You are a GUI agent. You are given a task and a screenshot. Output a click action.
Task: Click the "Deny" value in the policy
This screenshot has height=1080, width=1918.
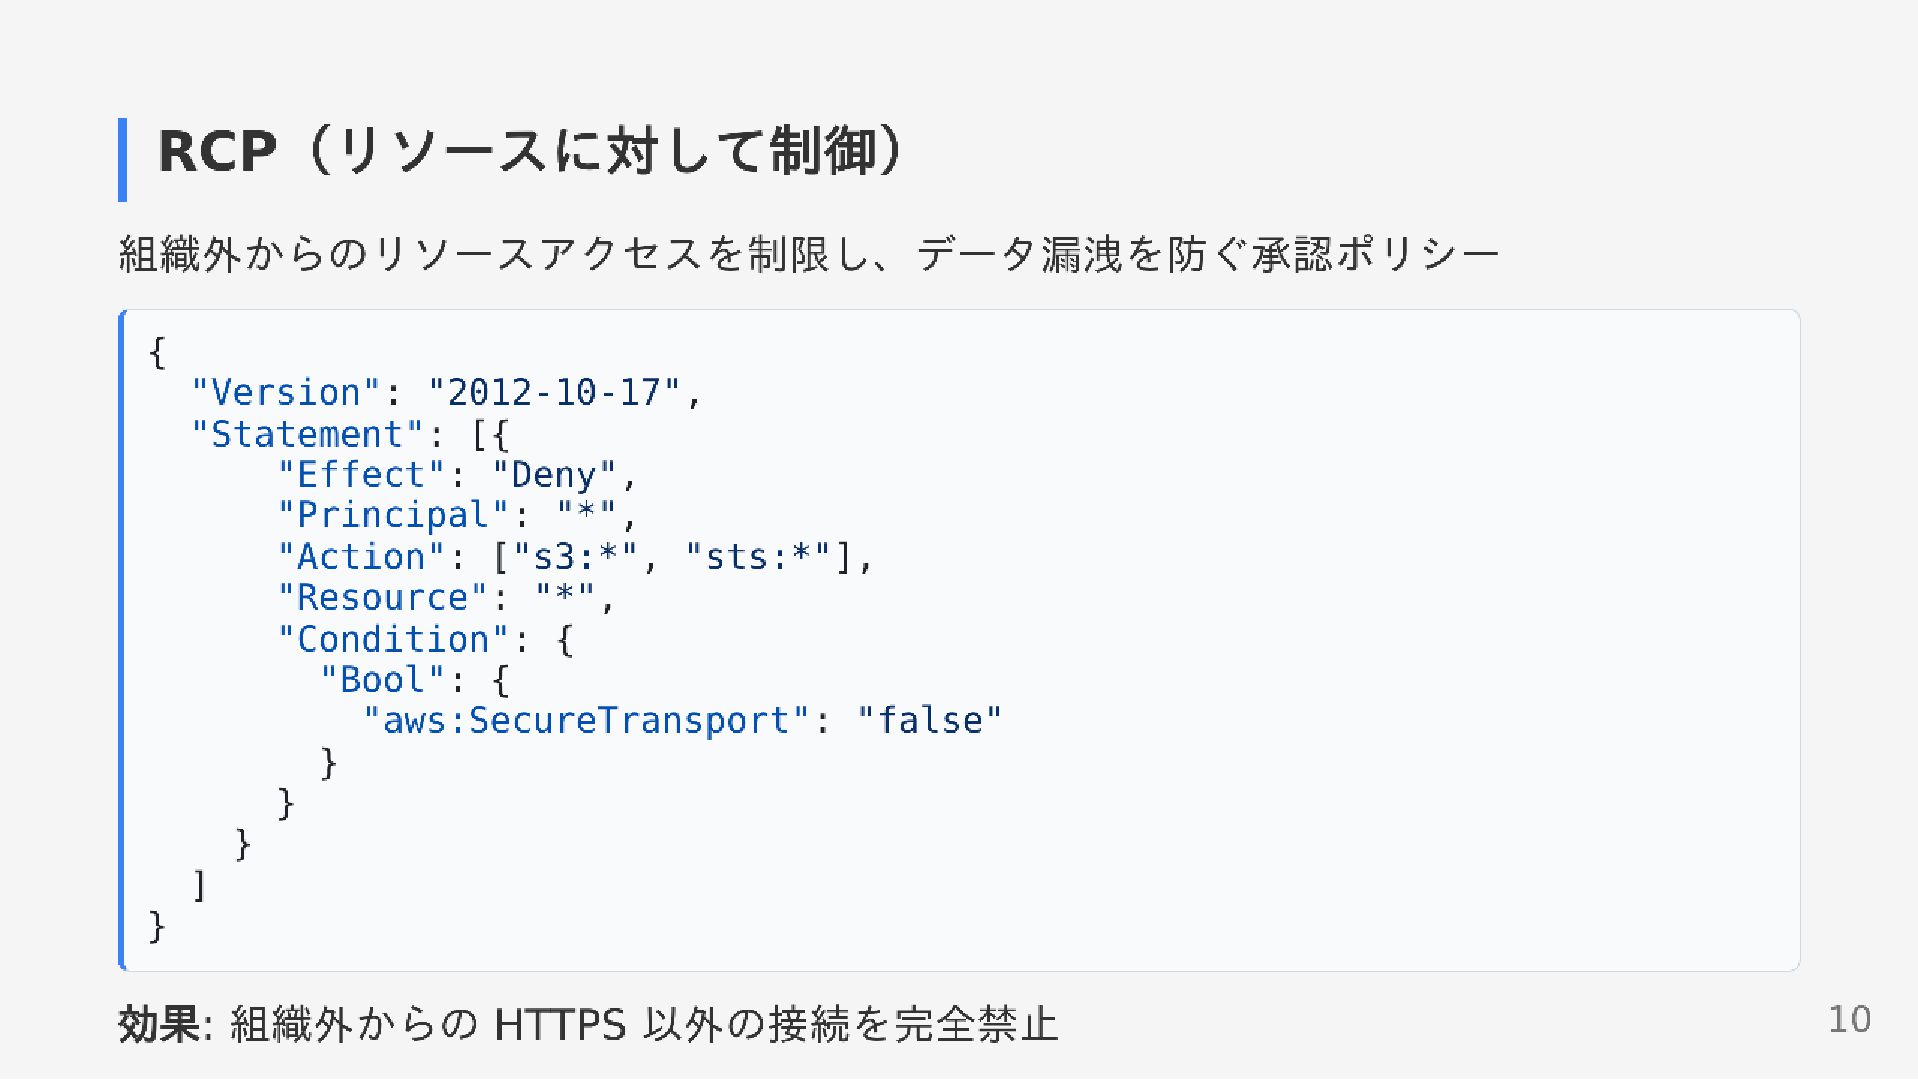(x=554, y=475)
